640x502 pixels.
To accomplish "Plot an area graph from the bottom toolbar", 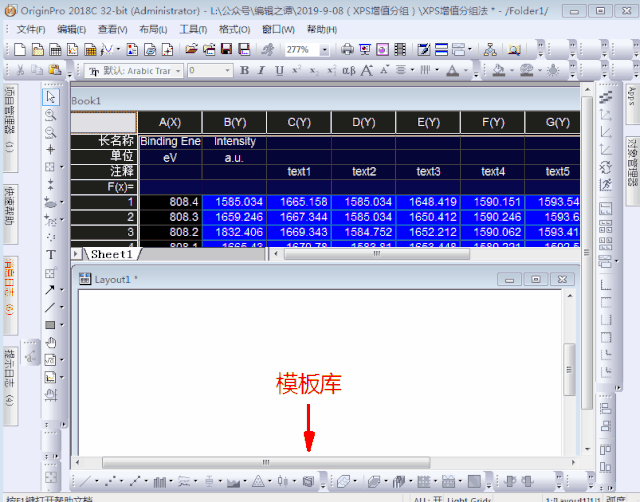I will [x=233, y=482].
